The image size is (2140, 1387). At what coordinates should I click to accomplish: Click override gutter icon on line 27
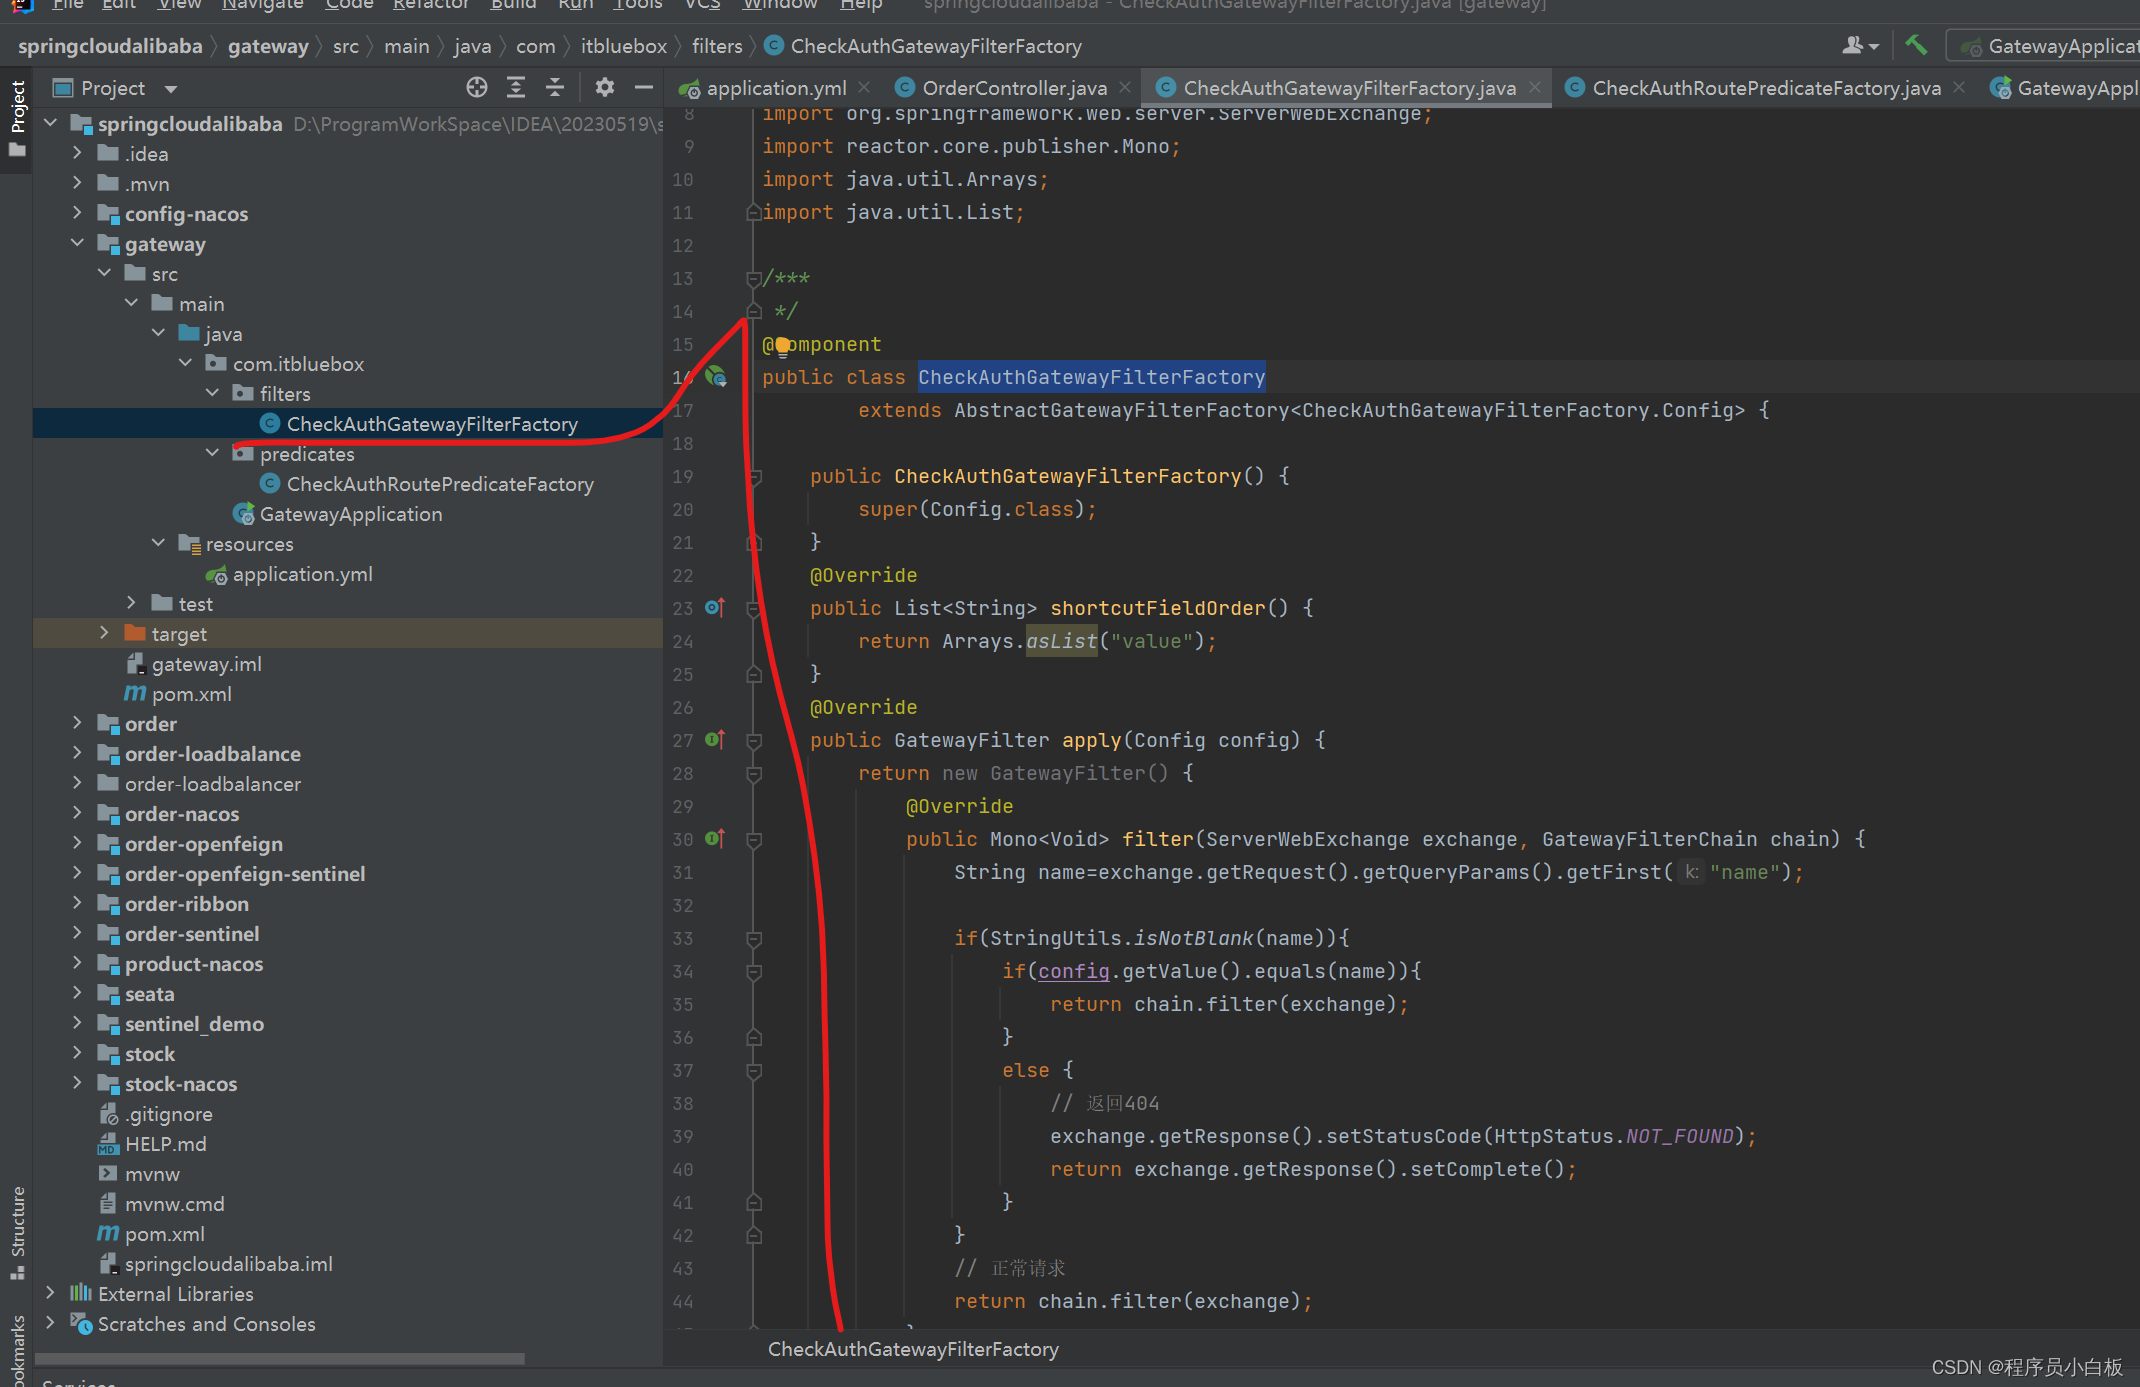click(x=714, y=740)
